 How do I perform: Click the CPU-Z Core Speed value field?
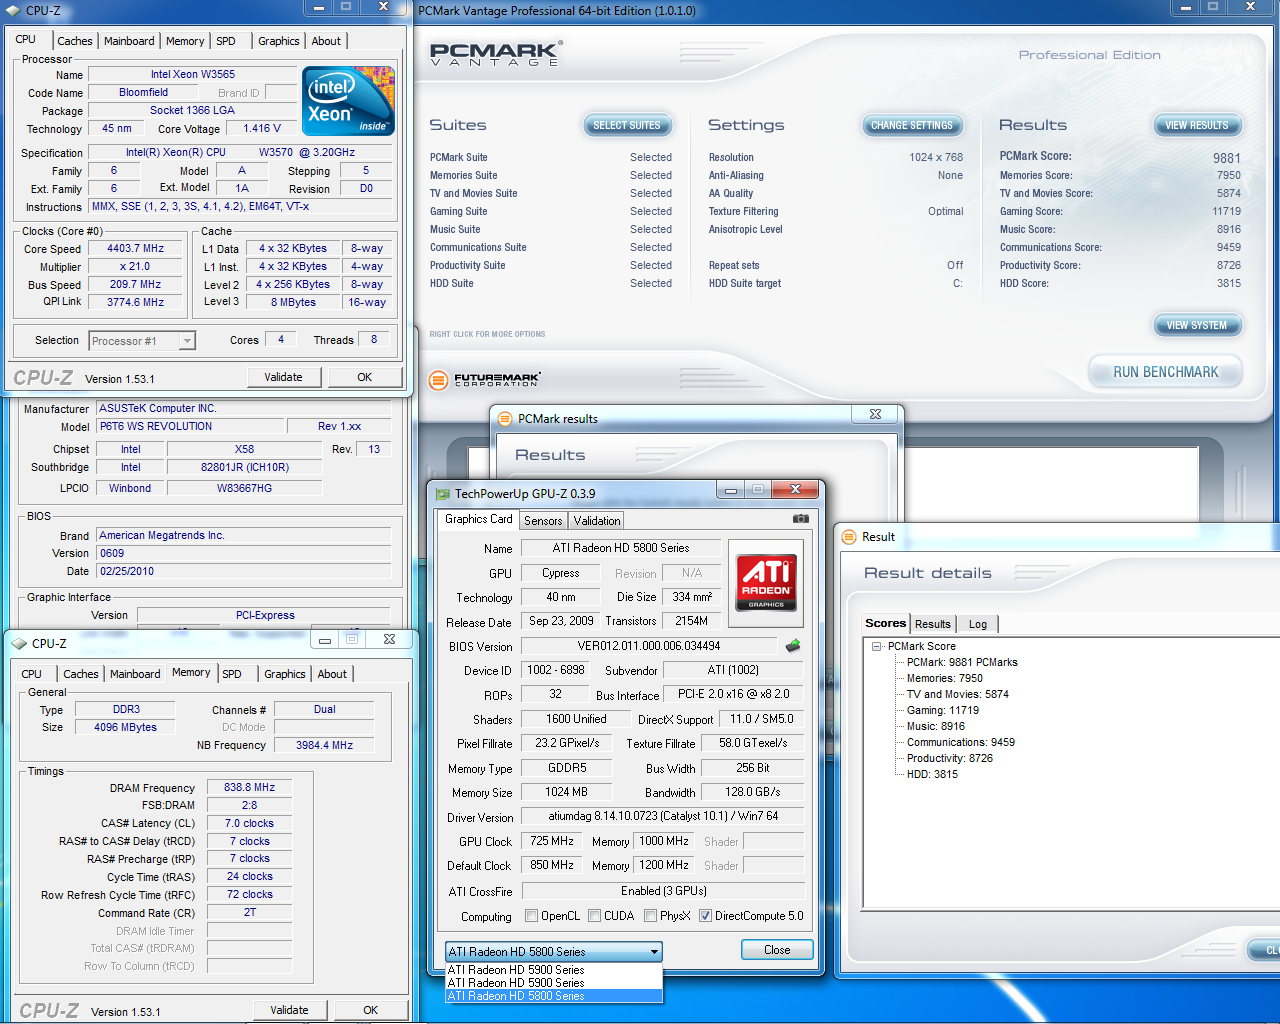pyautogui.click(x=135, y=249)
